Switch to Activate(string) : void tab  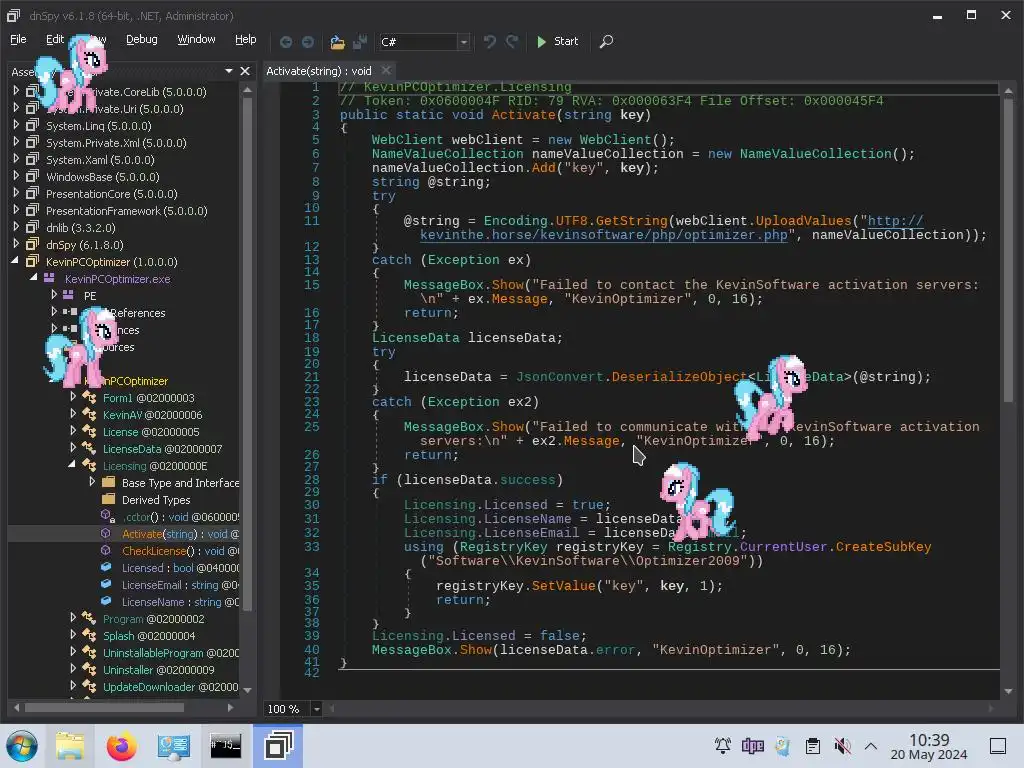pos(319,71)
